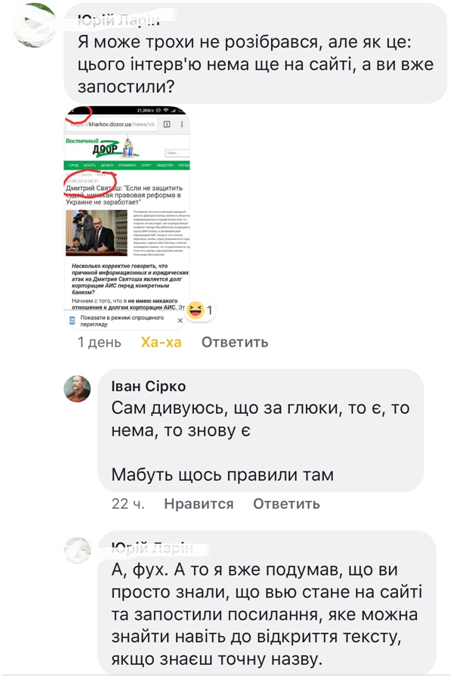The height and width of the screenshot is (681, 452).
Task: Click the 22 ч. timestamp
Action: [128, 504]
